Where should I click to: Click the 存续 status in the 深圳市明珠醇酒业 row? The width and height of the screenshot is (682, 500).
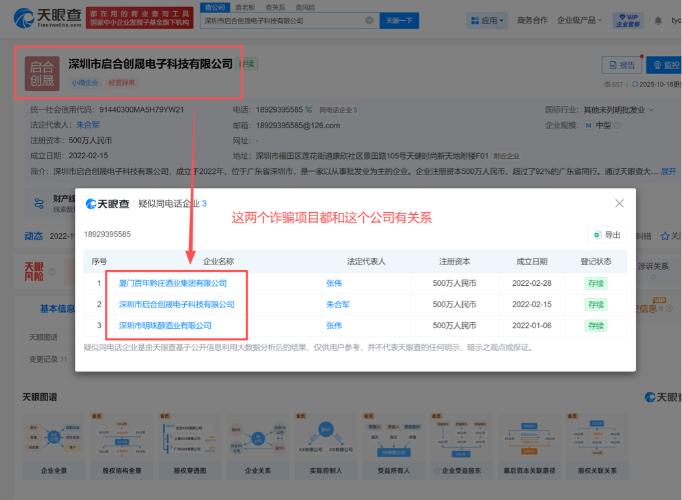(596, 325)
